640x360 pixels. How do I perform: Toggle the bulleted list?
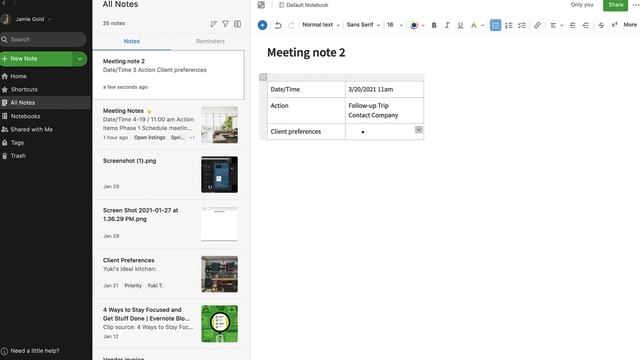click(x=495, y=25)
